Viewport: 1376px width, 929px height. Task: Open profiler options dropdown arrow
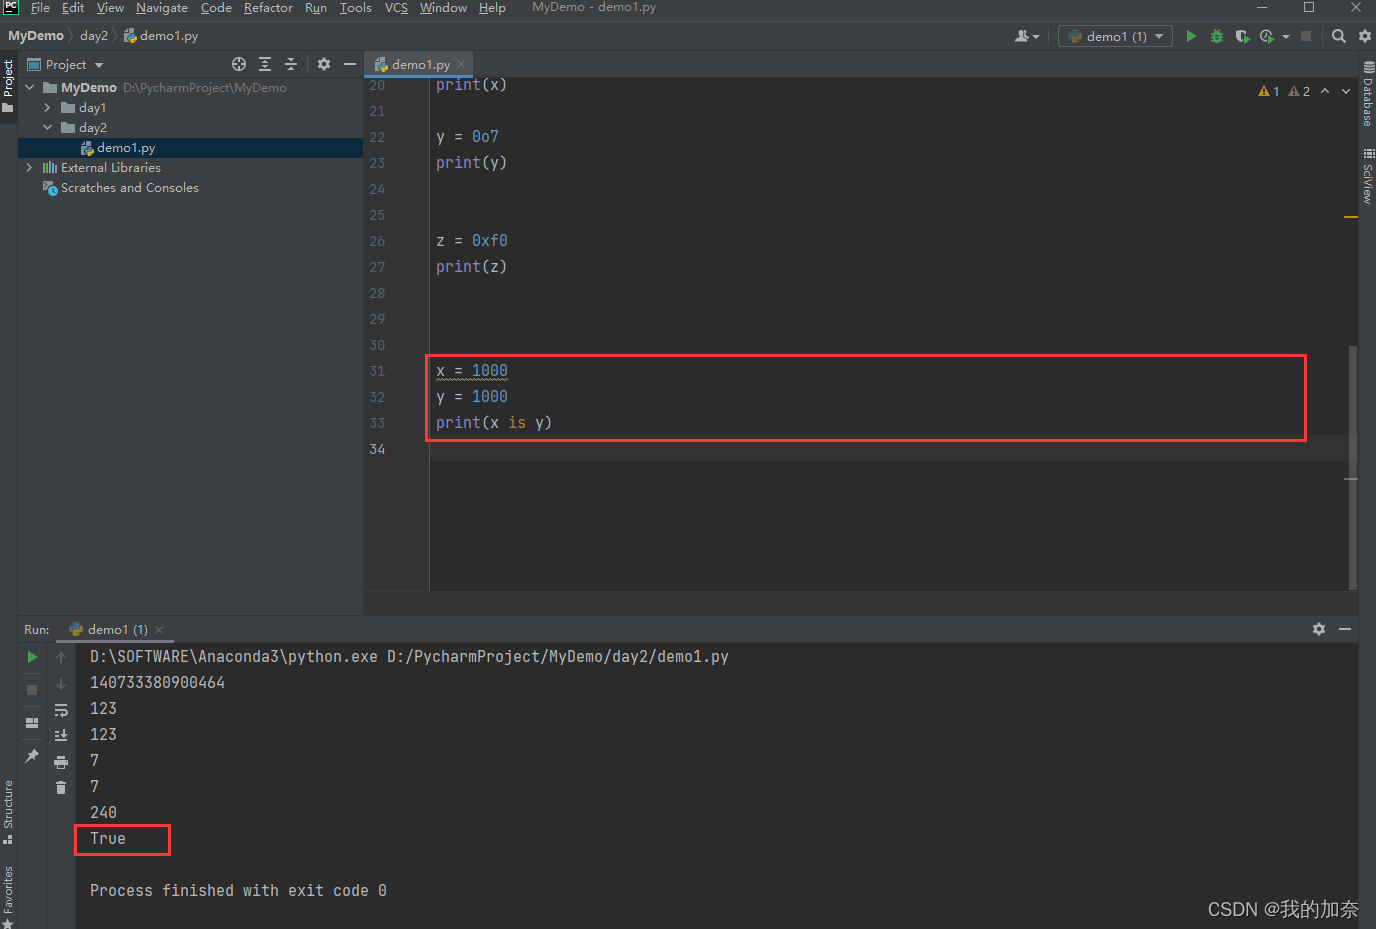pyautogui.click(x=1286, y=37)
